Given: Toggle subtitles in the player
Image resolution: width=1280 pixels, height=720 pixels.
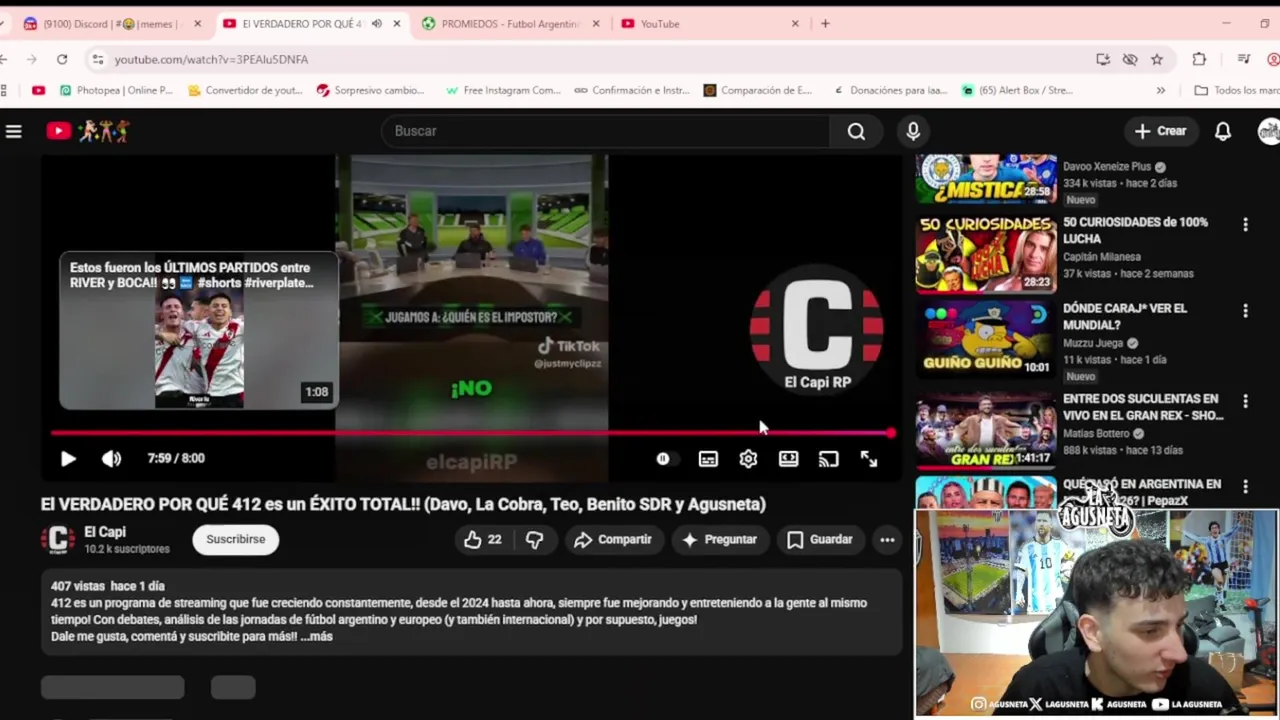Looking at the screenshot, I should (708, 459).
